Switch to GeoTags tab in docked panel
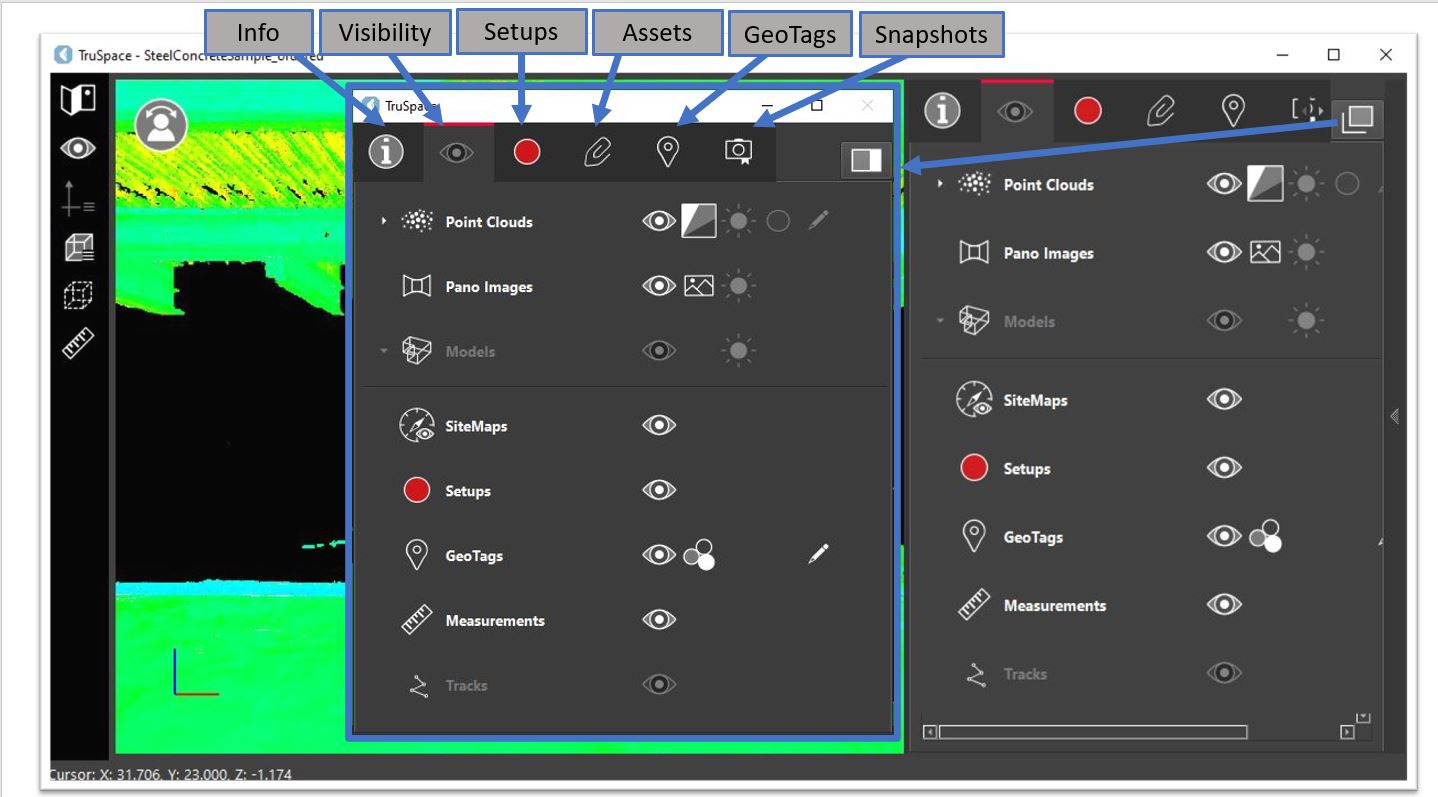The height and width of the screenshot is (797, 1438). coord(1234,110)
